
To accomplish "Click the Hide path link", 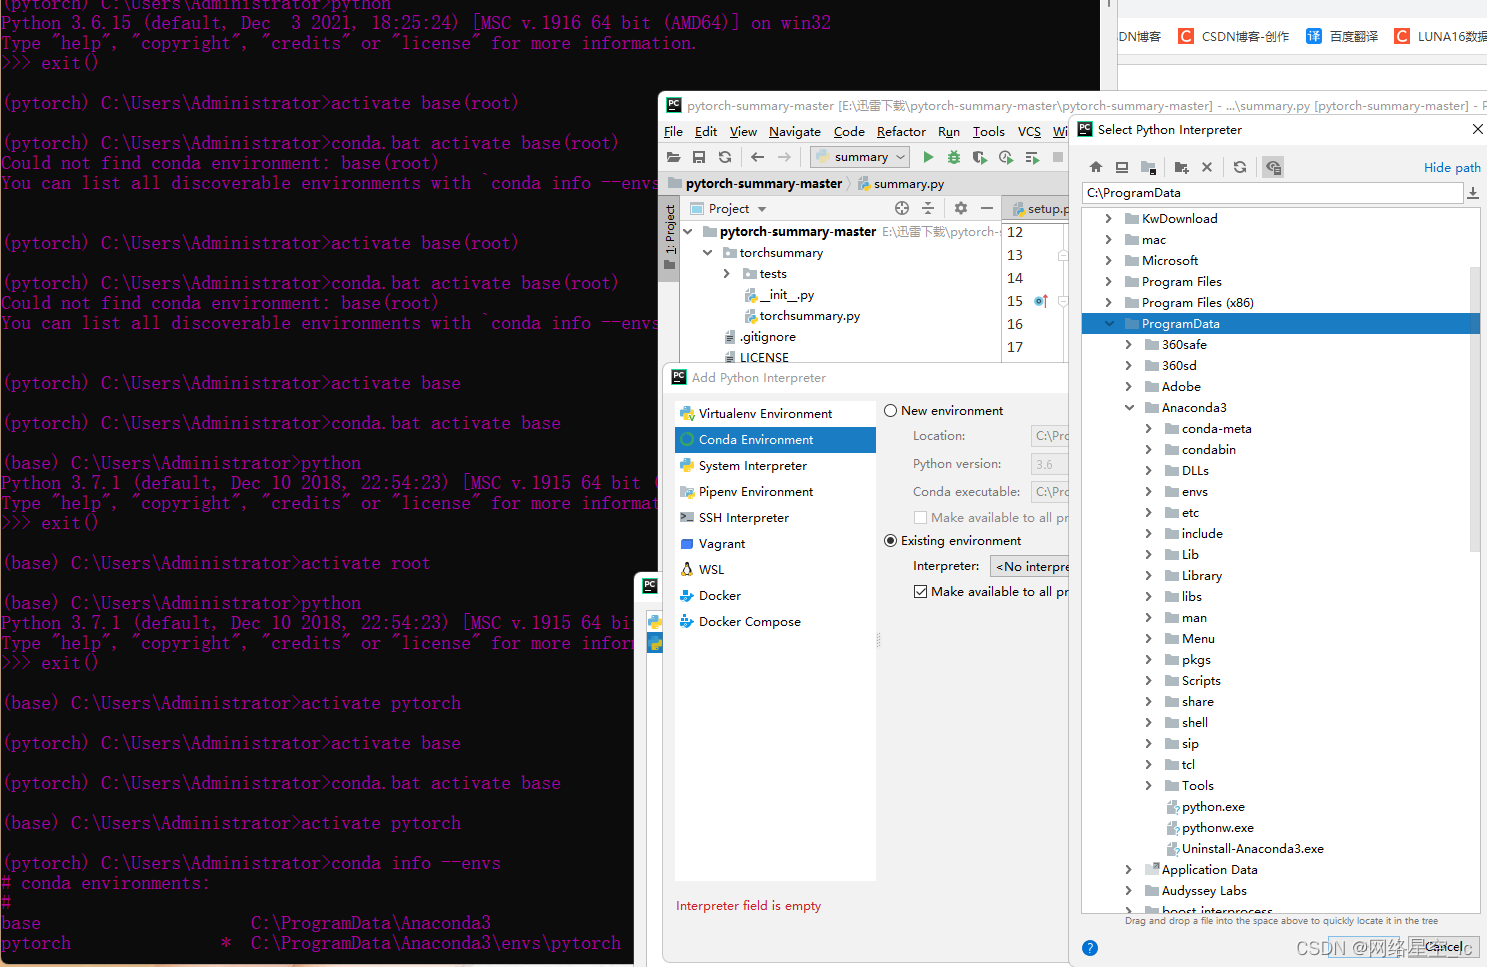I will point(1452,168).
